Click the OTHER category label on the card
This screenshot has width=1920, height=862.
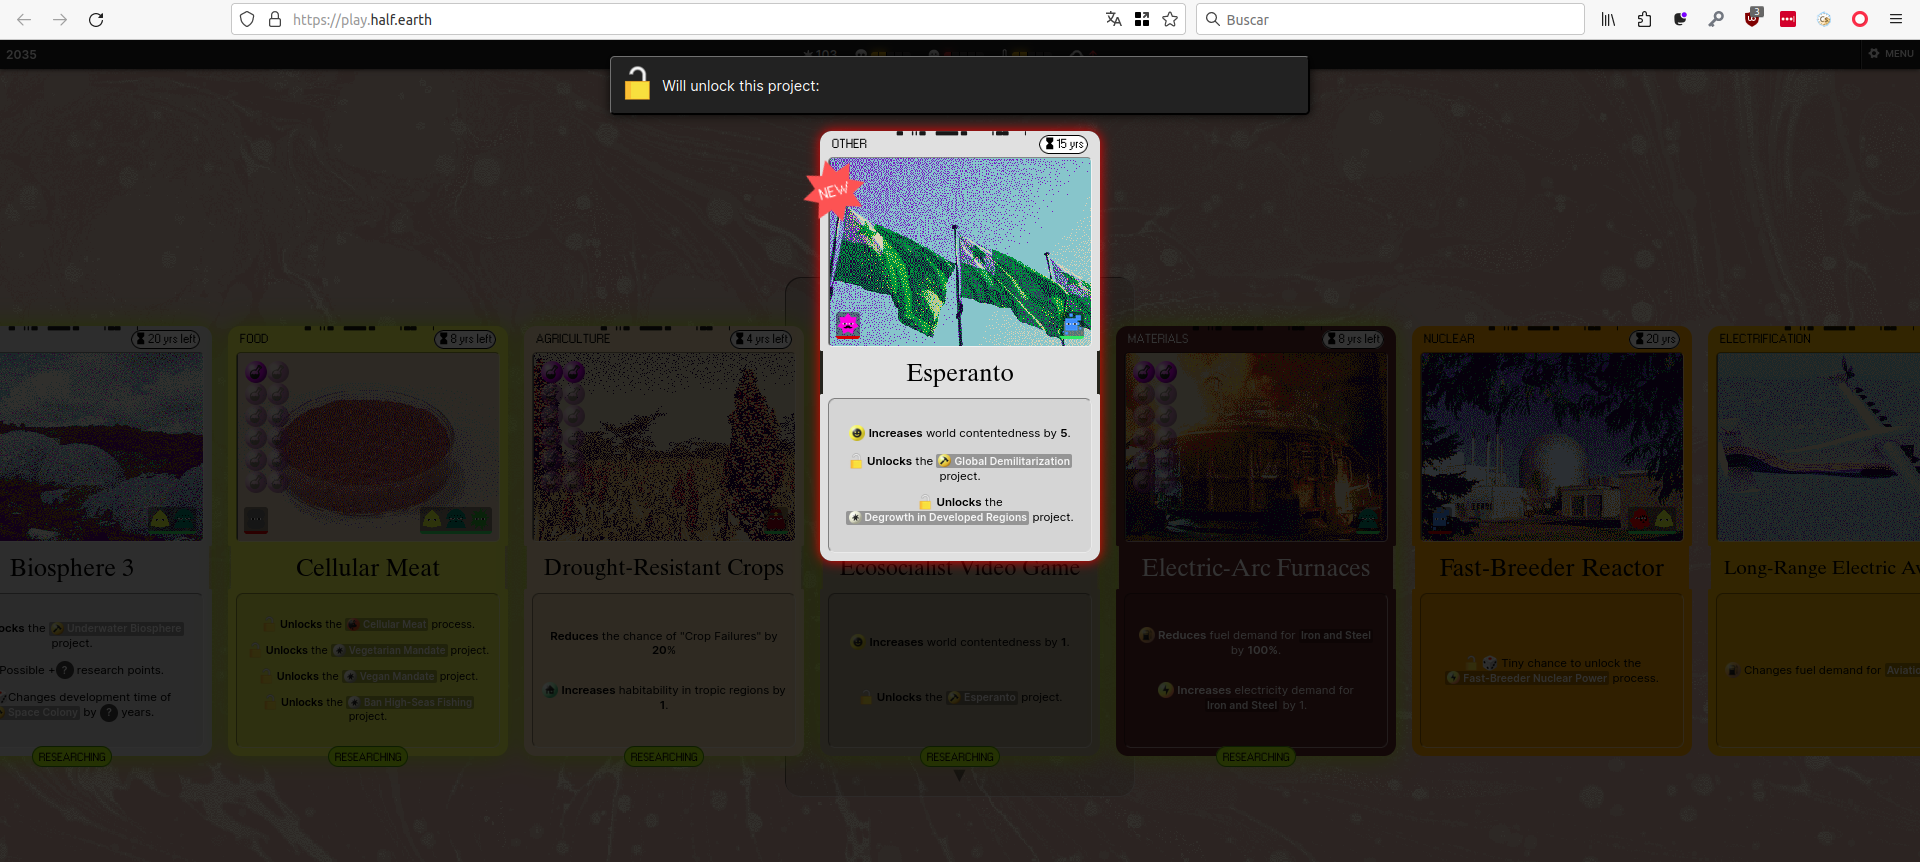(849, 144)
